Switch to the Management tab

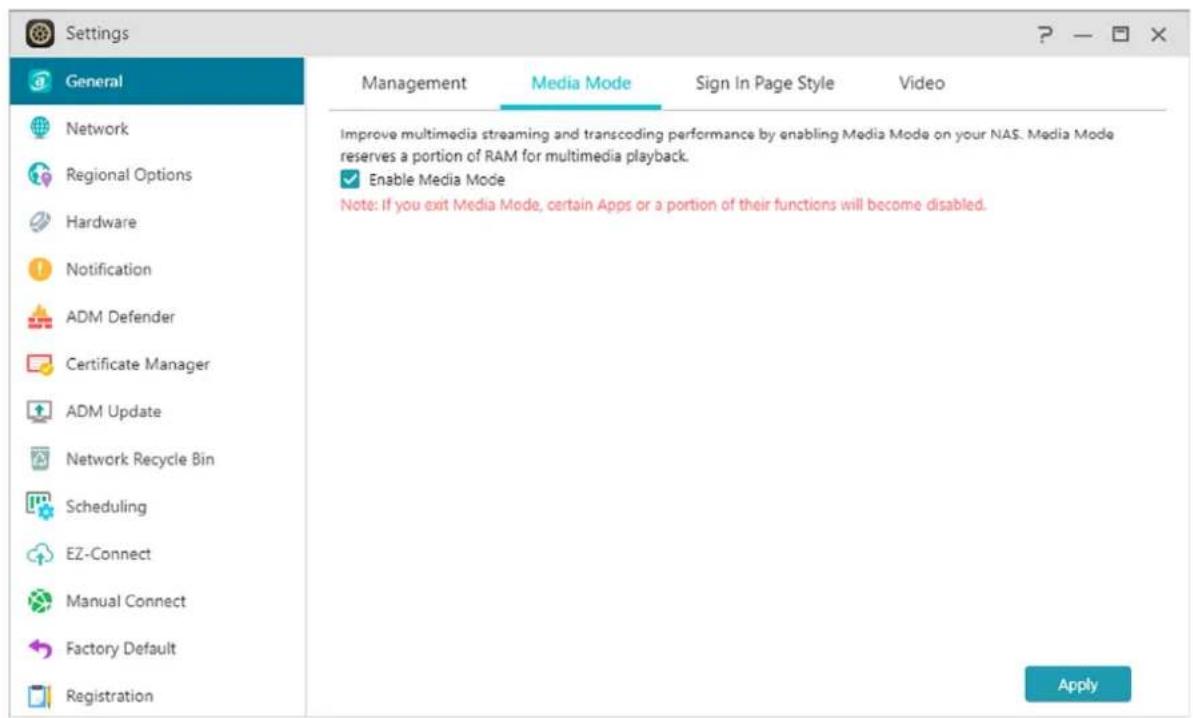click(x=414, y=84)
